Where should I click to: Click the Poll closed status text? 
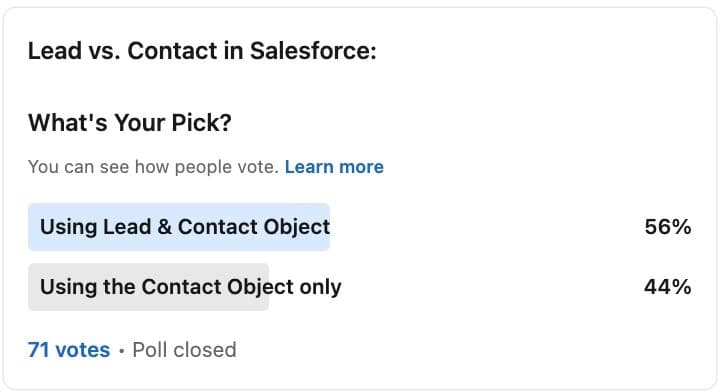point(184,350)
